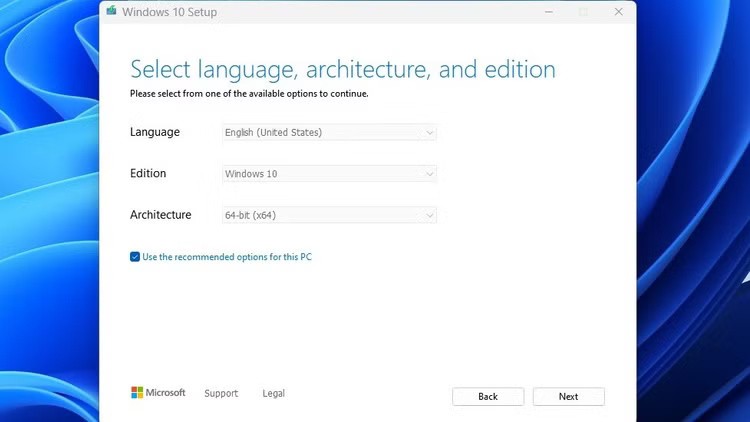Image resolution: width=750 pixels, height=422 pixels.
Task: Click the 'Use the recommended options for this PC' label
Action: 227,257
